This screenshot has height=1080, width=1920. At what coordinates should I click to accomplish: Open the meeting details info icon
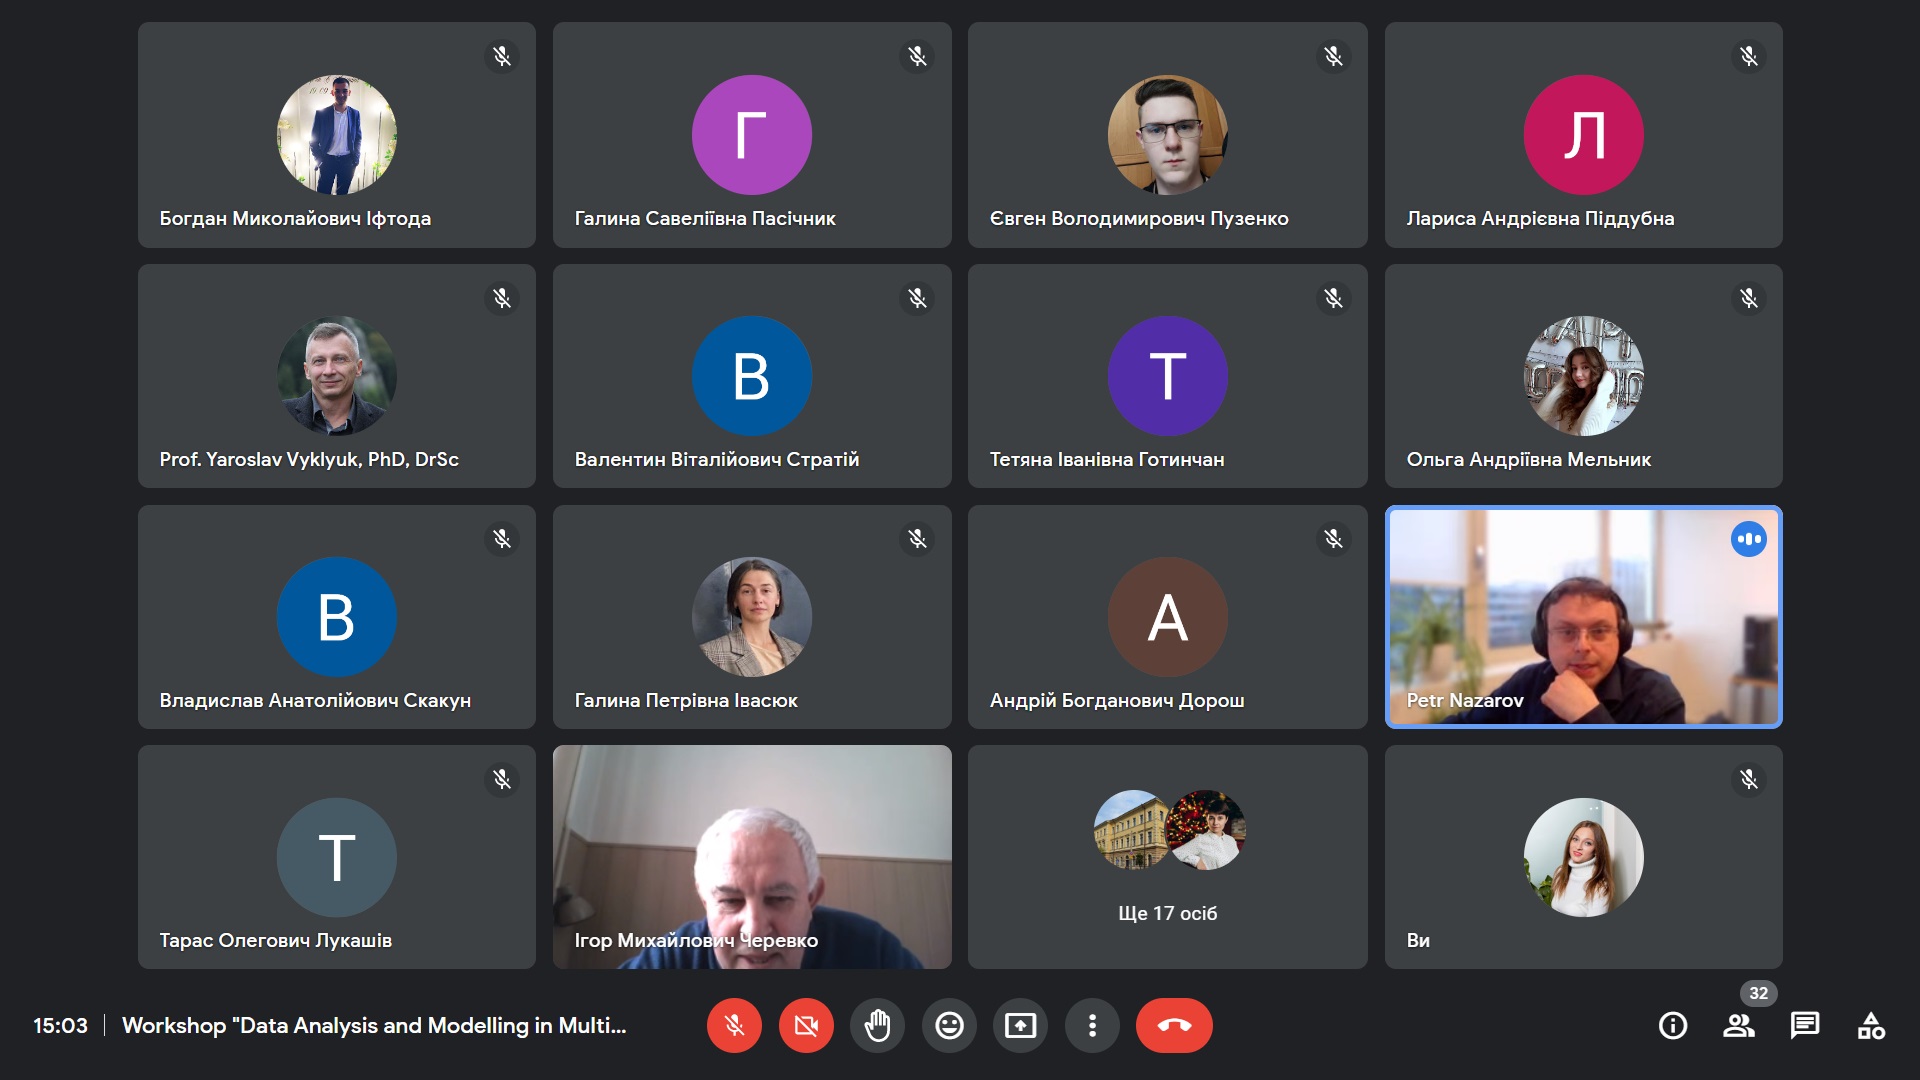(1673, 1025)
